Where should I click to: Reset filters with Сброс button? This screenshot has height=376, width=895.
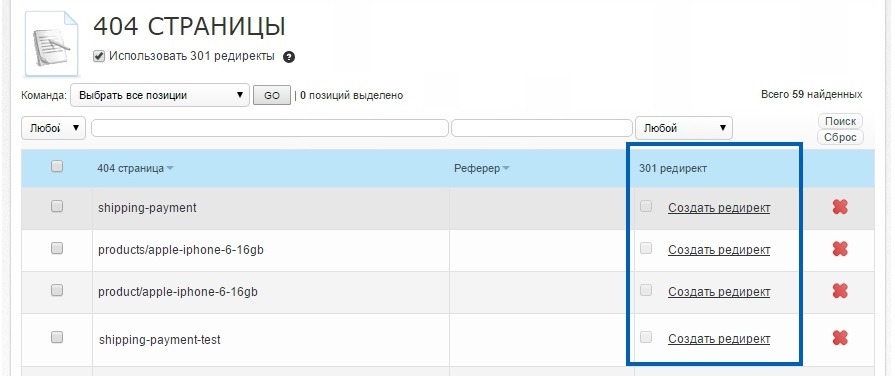pos(840,138)
